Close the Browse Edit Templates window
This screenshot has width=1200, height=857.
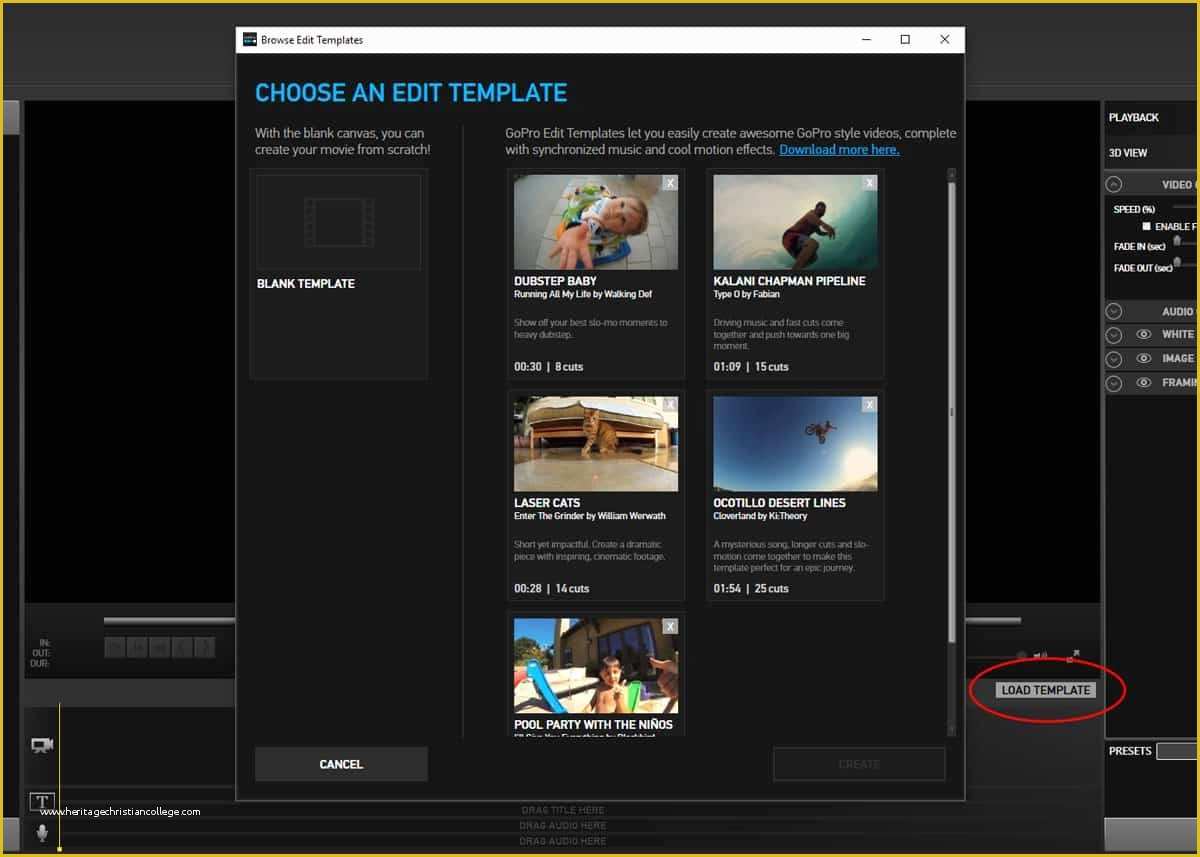coord(945,40)
